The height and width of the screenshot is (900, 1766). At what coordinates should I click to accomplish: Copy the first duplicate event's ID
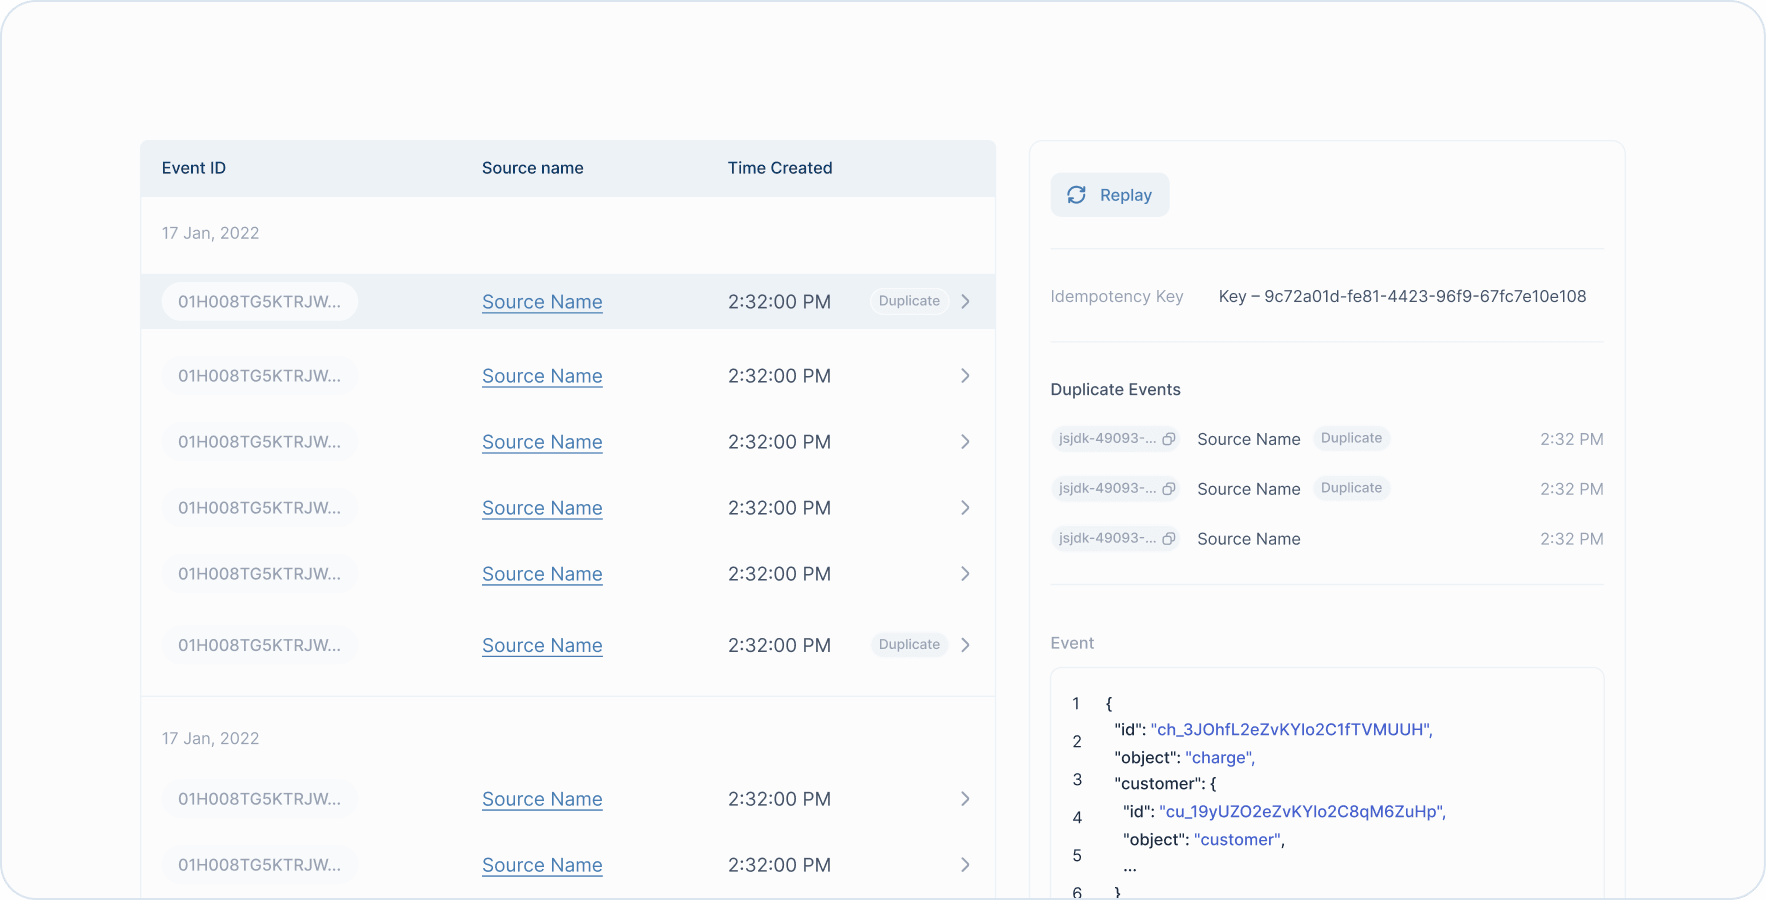point(1168,439)
